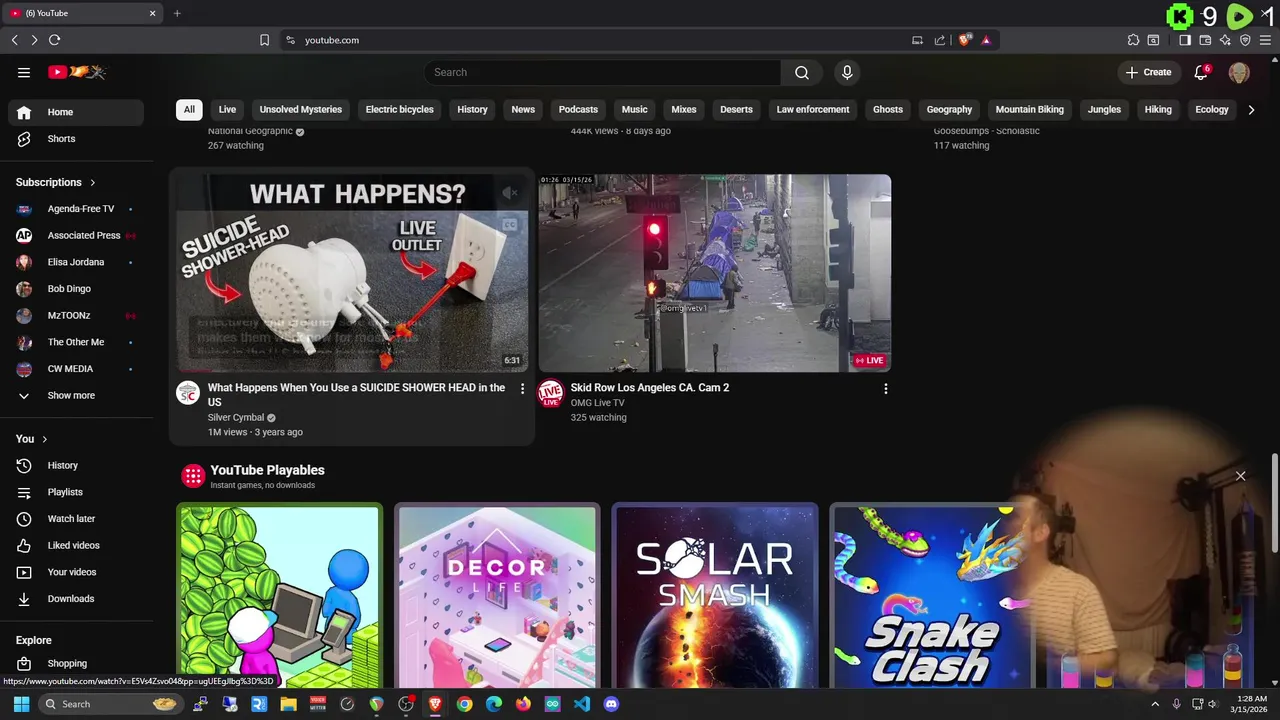Expand the You section
The image size is (1280, 720).
click(x=32, y=439)
